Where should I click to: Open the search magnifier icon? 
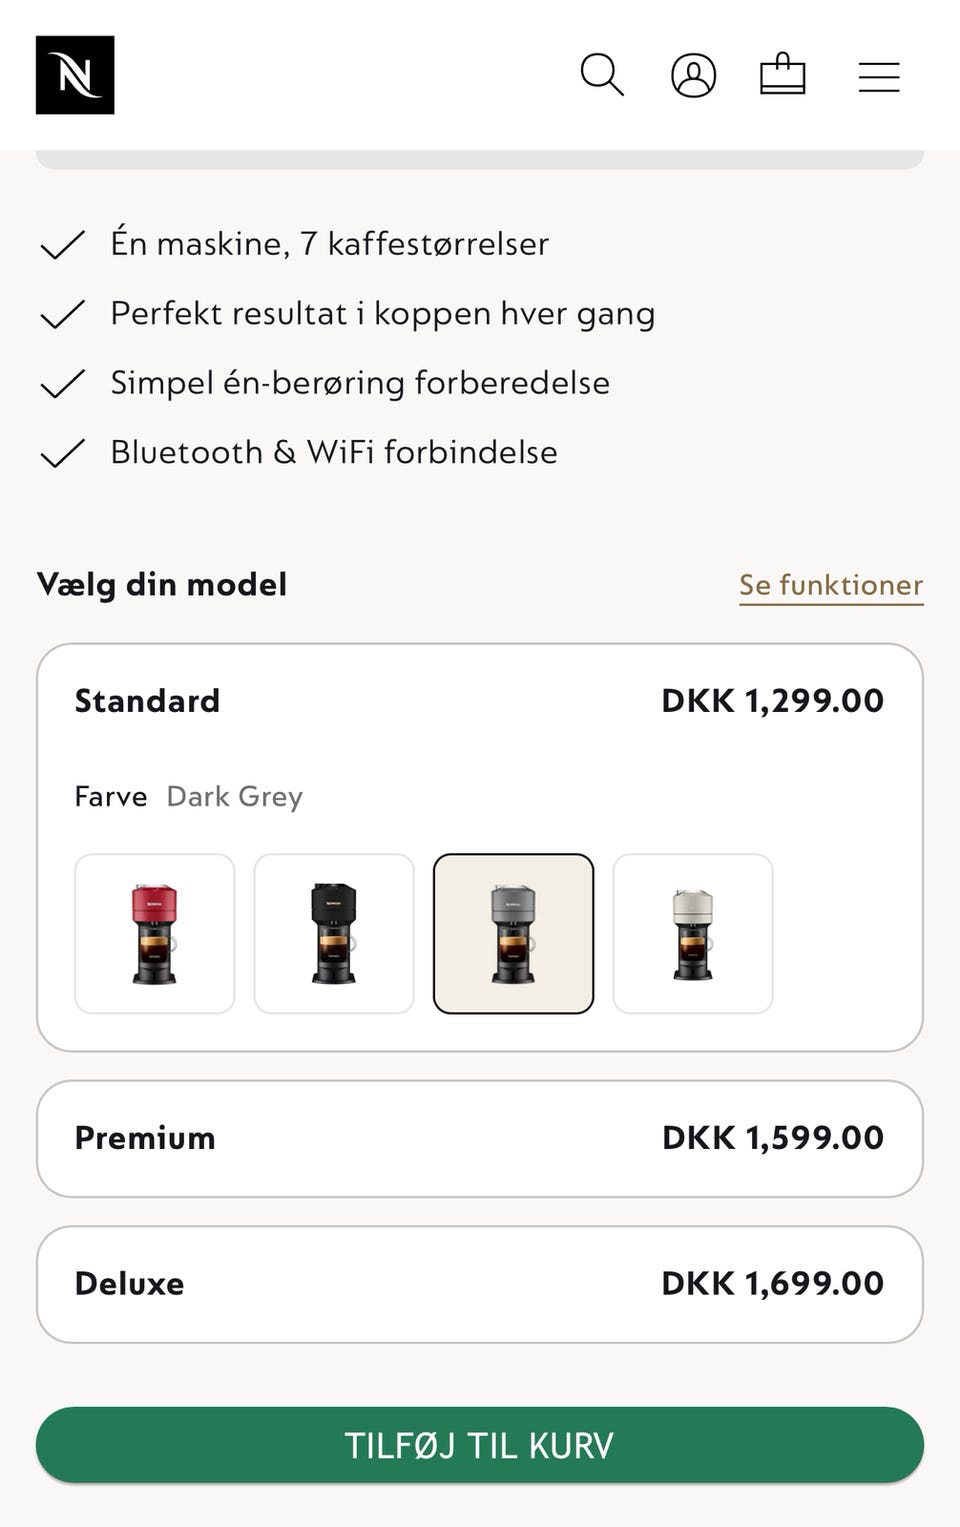[x=602, y=75]
